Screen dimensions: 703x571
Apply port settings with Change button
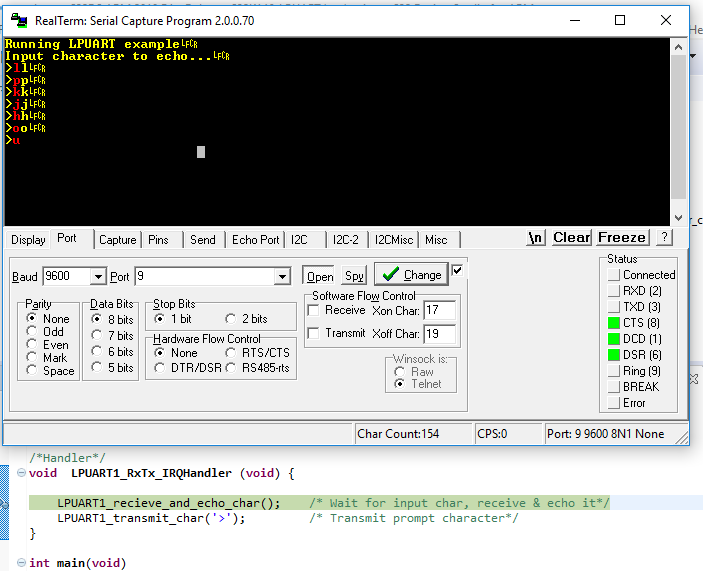click(411, 274)
